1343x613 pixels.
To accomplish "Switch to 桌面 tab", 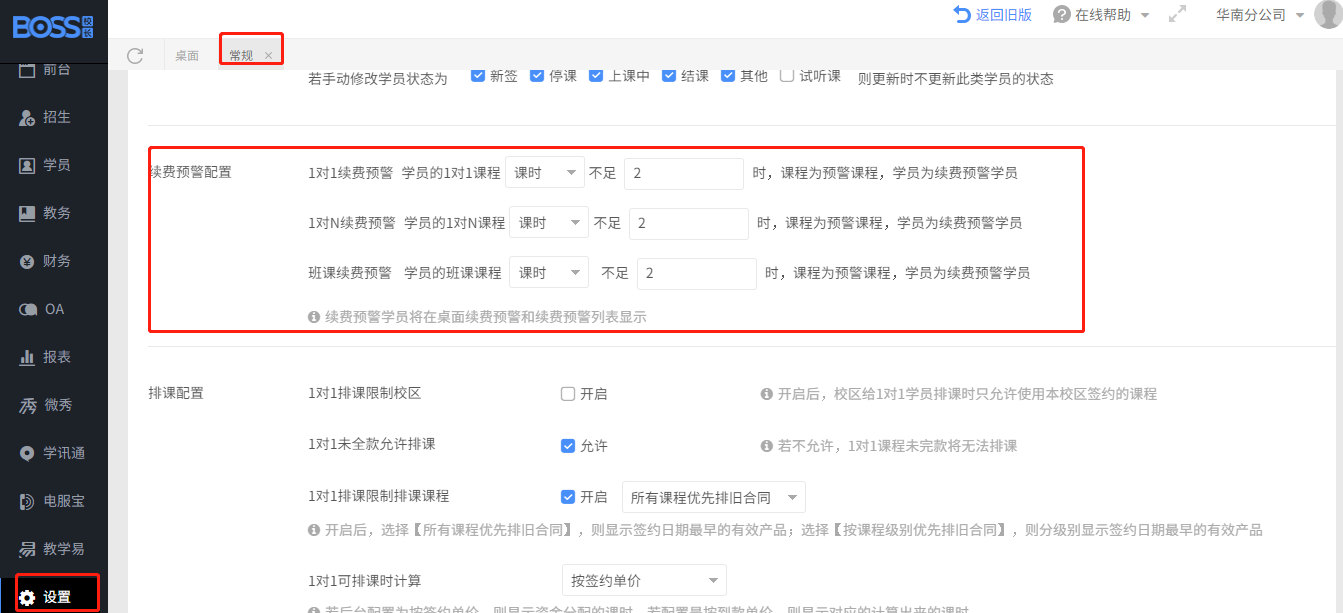I will pyautogui.click(x=187, y=55).
